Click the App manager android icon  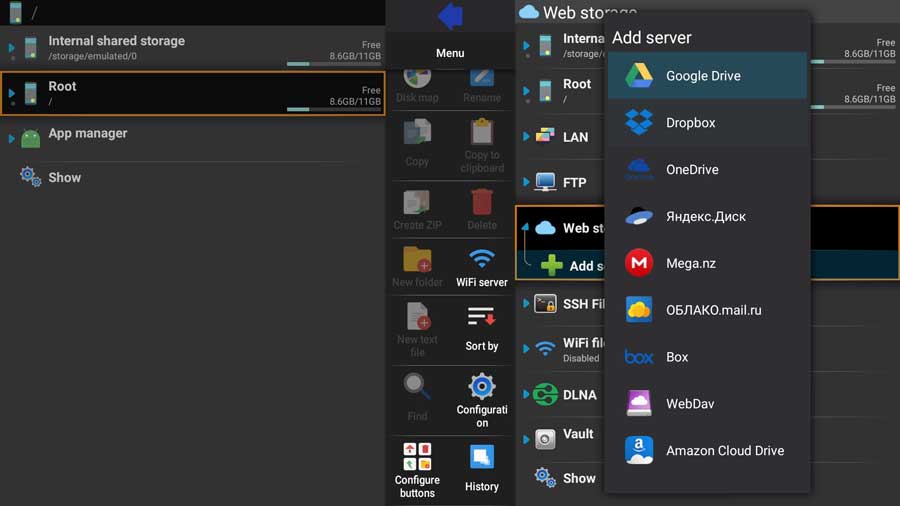(30, 138)
